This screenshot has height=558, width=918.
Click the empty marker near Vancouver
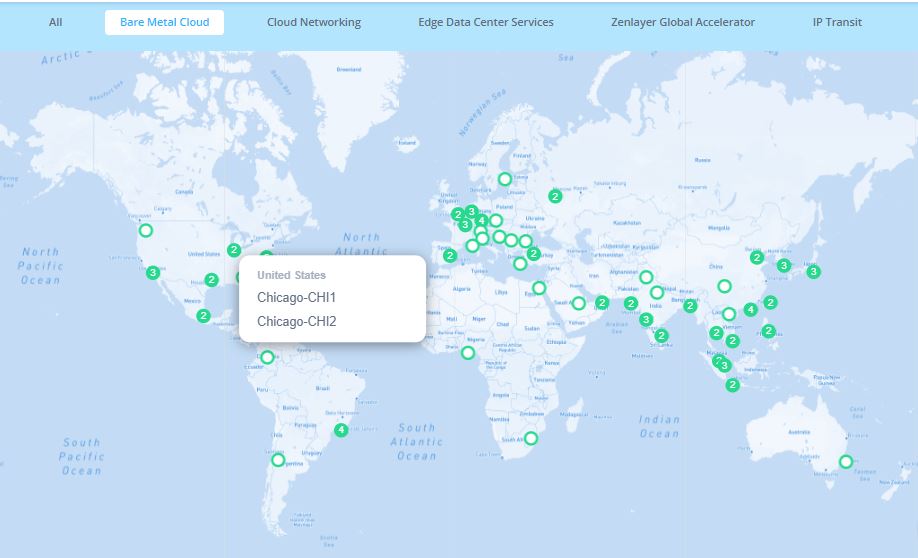tap(146, 230)
